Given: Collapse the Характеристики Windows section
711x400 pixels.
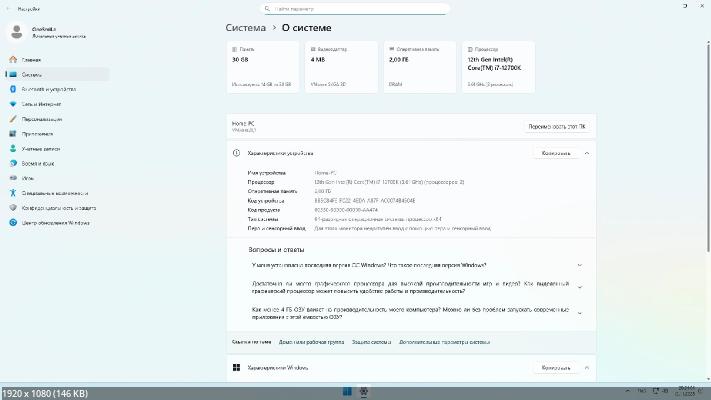Looking at the screenshot, I should click(587, 368).
